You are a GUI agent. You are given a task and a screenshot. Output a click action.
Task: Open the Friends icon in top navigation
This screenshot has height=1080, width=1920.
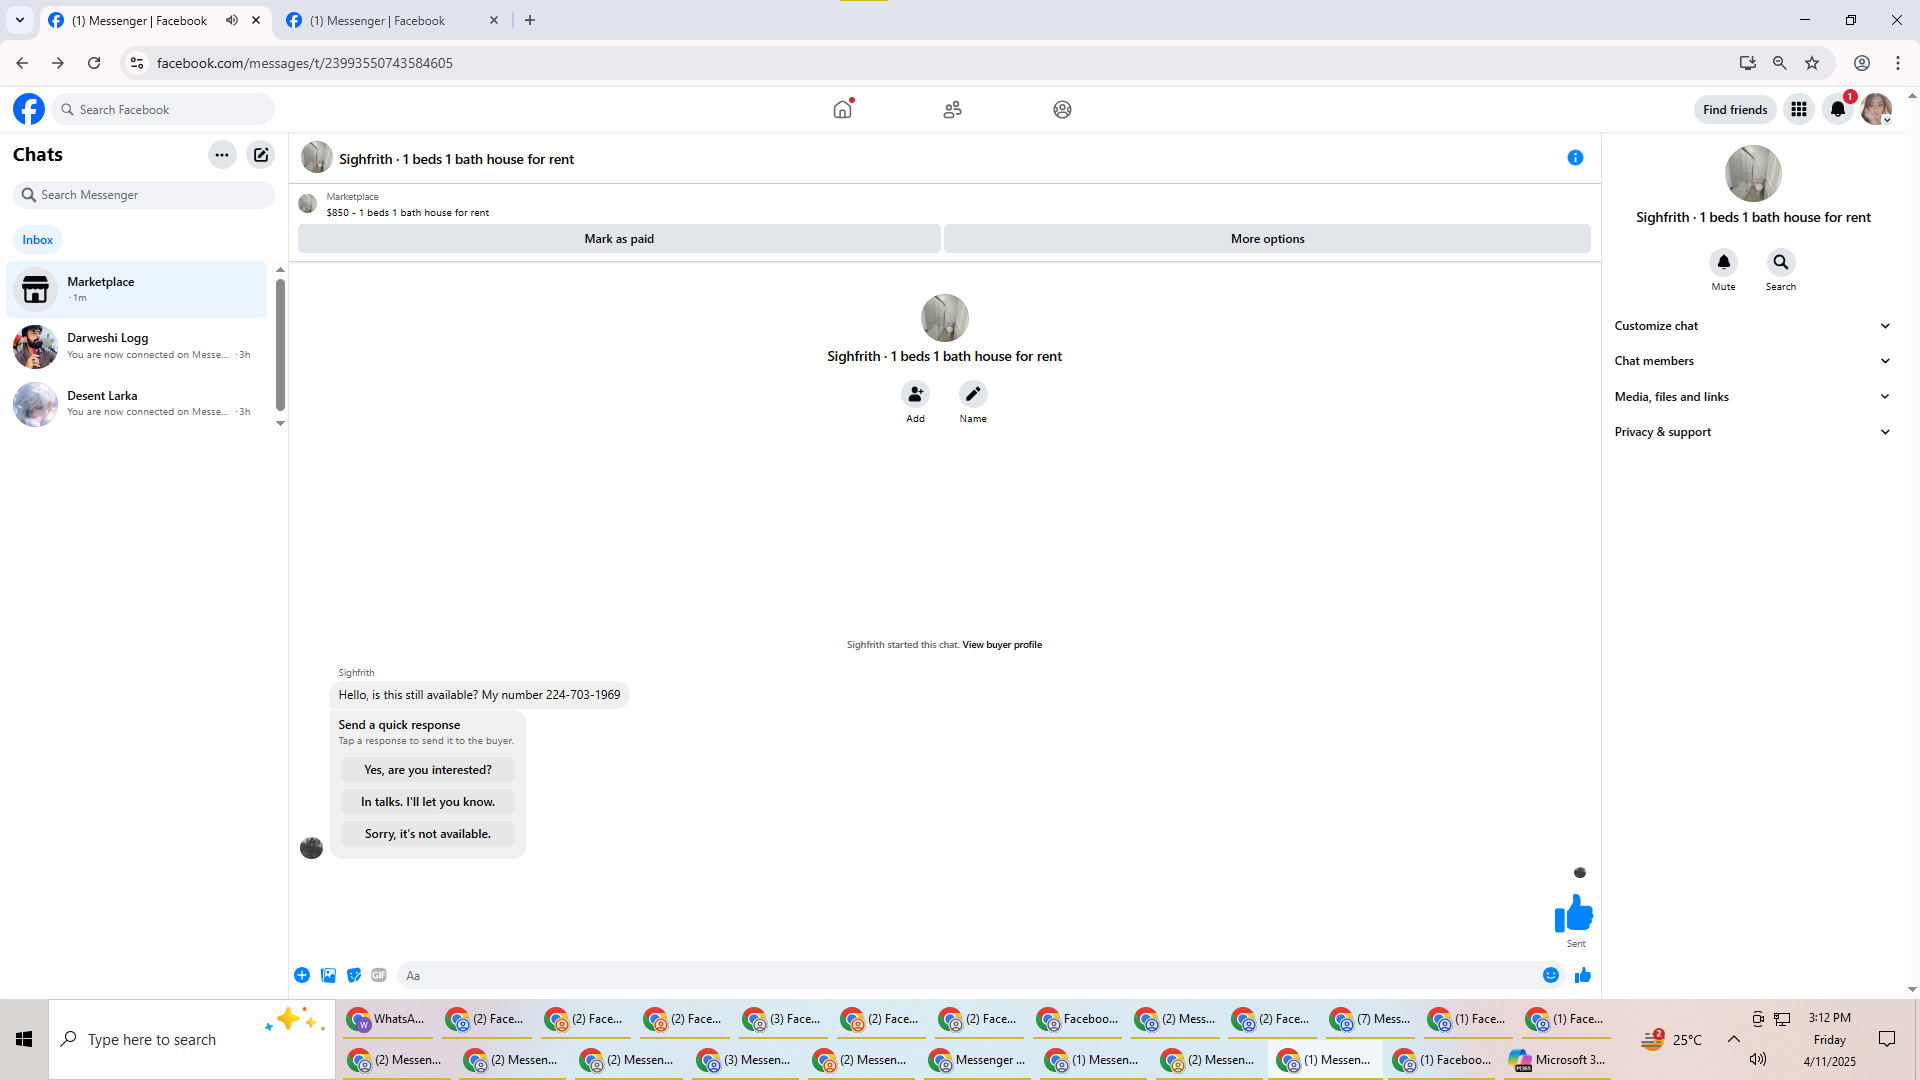(952, 109)
